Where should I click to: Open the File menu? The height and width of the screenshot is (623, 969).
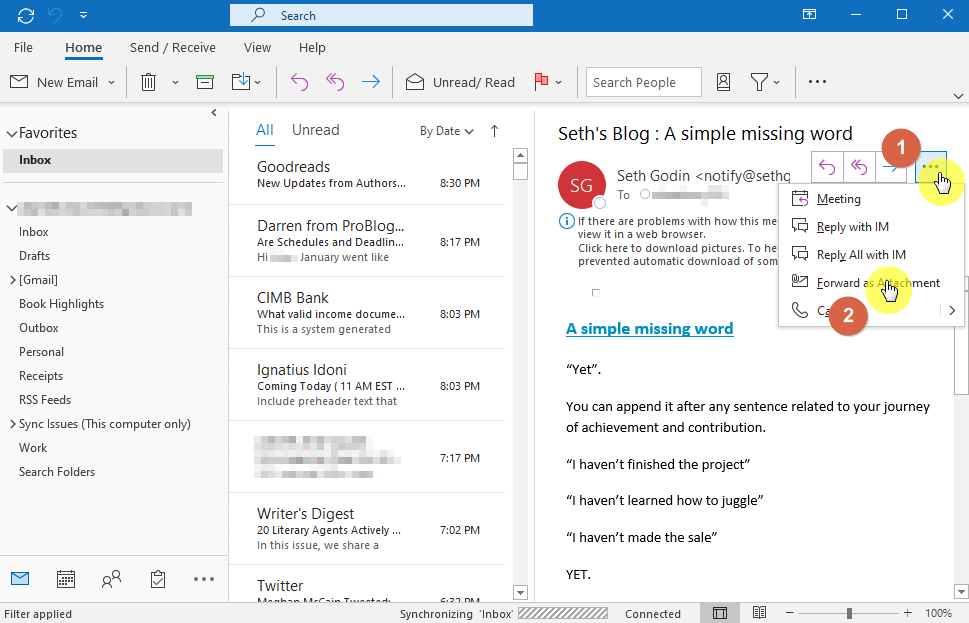(x=23, y=48)
